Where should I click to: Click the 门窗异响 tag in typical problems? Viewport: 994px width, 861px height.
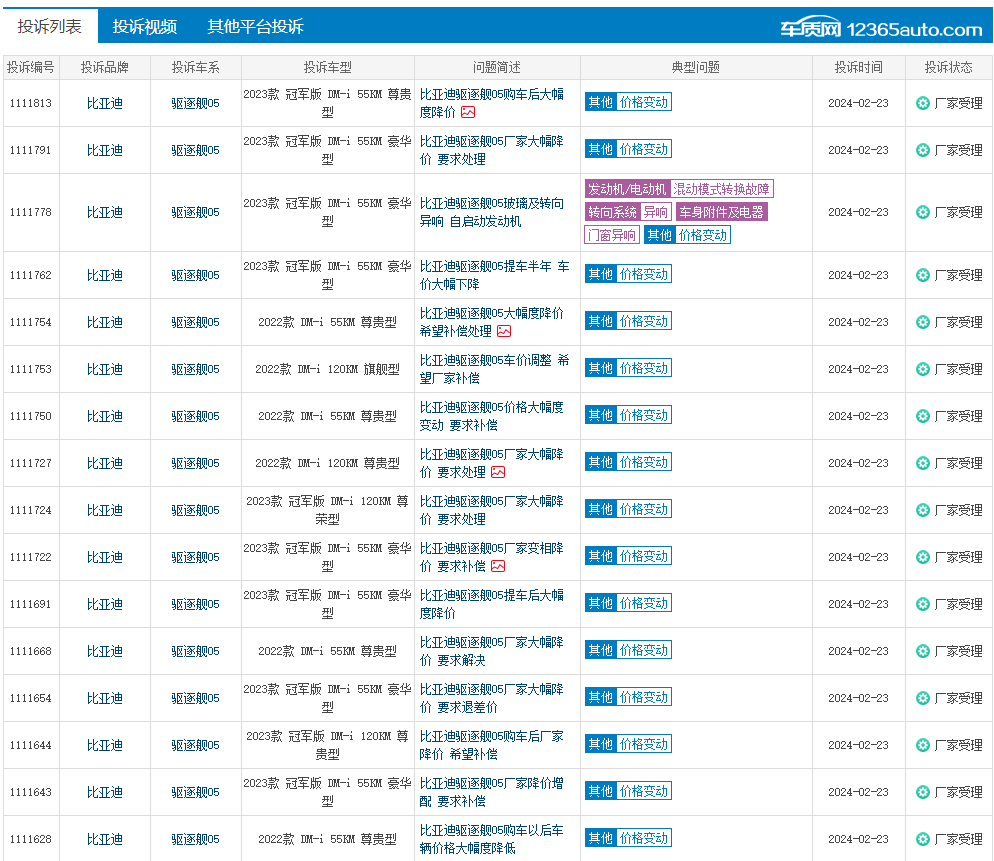pyautogui.click(x=611, y=234)
